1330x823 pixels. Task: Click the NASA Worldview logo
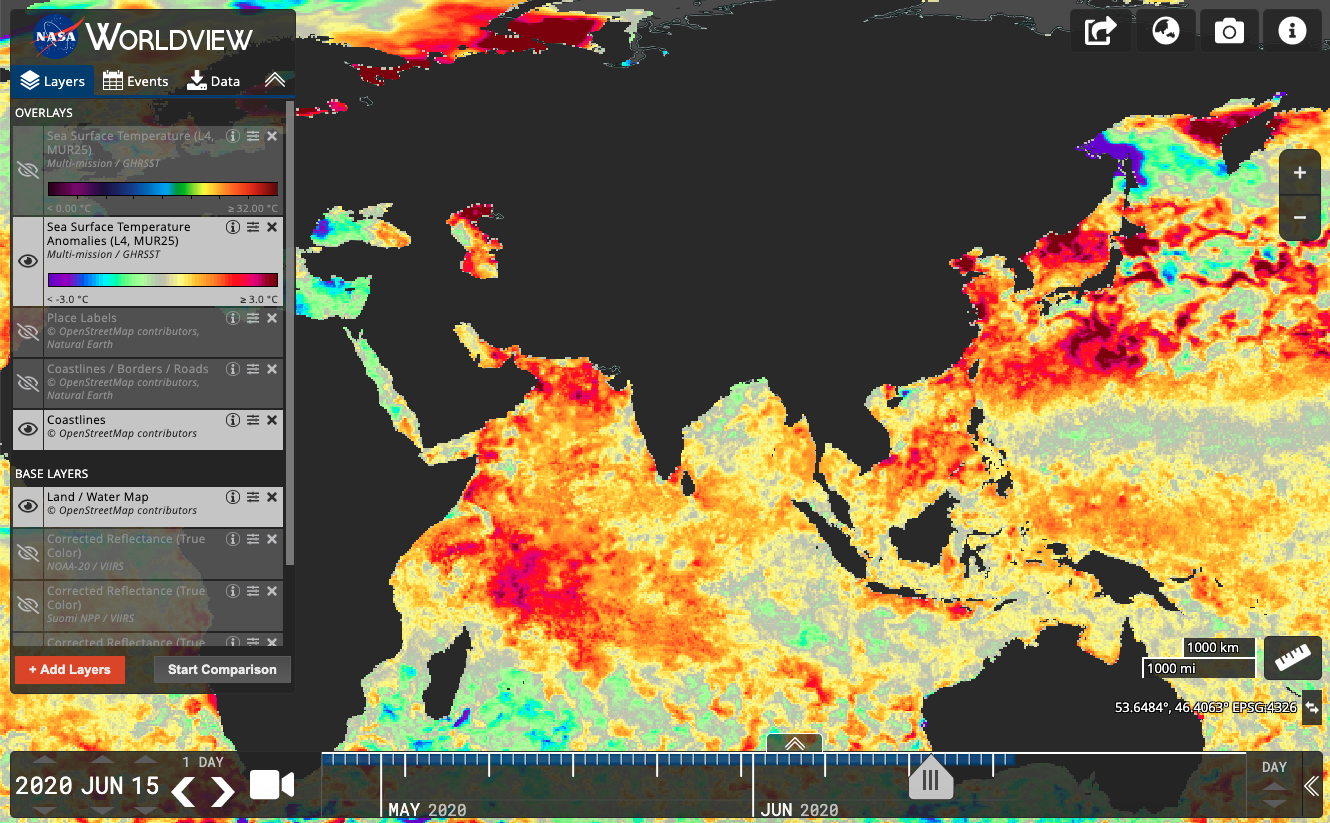143,38
